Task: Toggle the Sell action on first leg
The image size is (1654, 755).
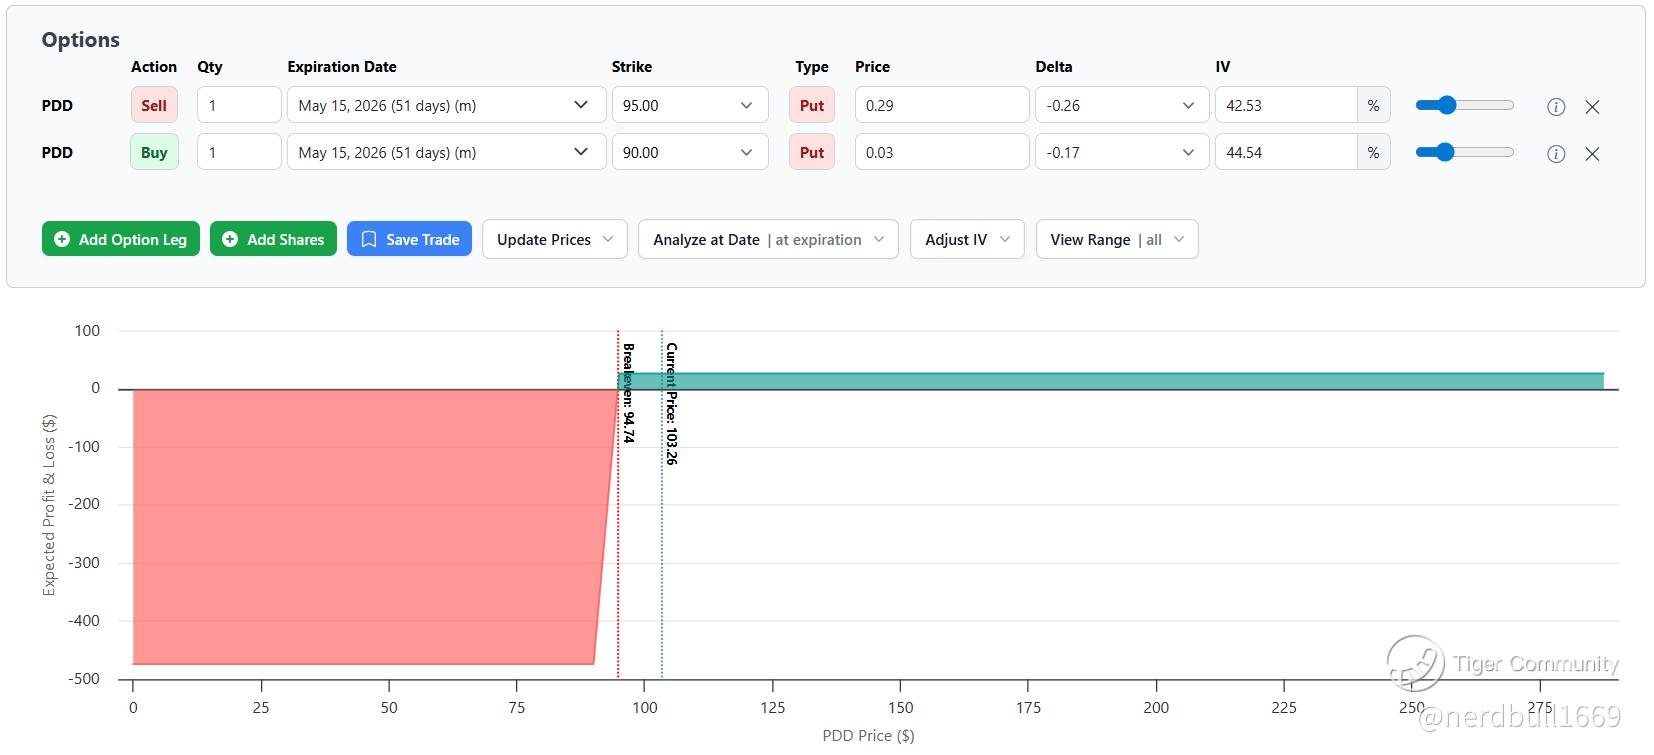Action: pyautogui.click(x=154, y=106)
